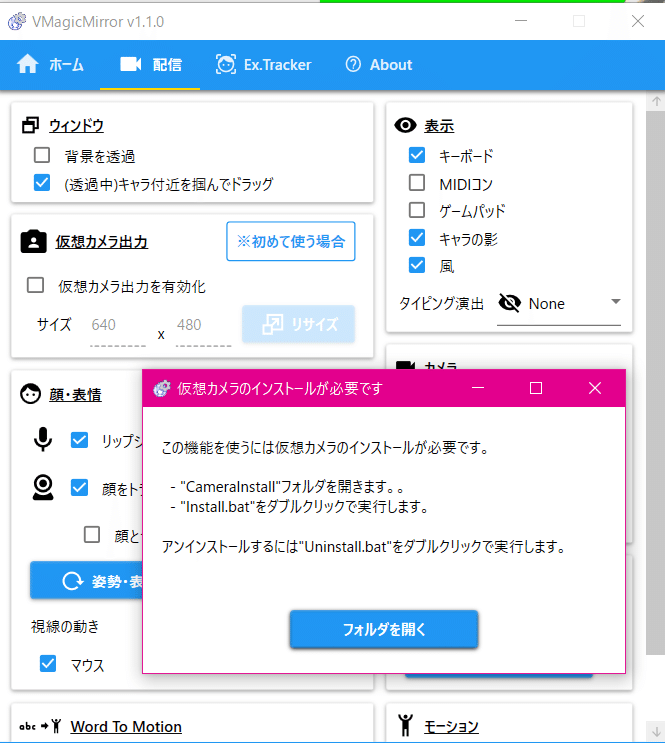Click the video camera streaming icon
This screenshot has height=743, width=665.
click(x=131, y=64)
